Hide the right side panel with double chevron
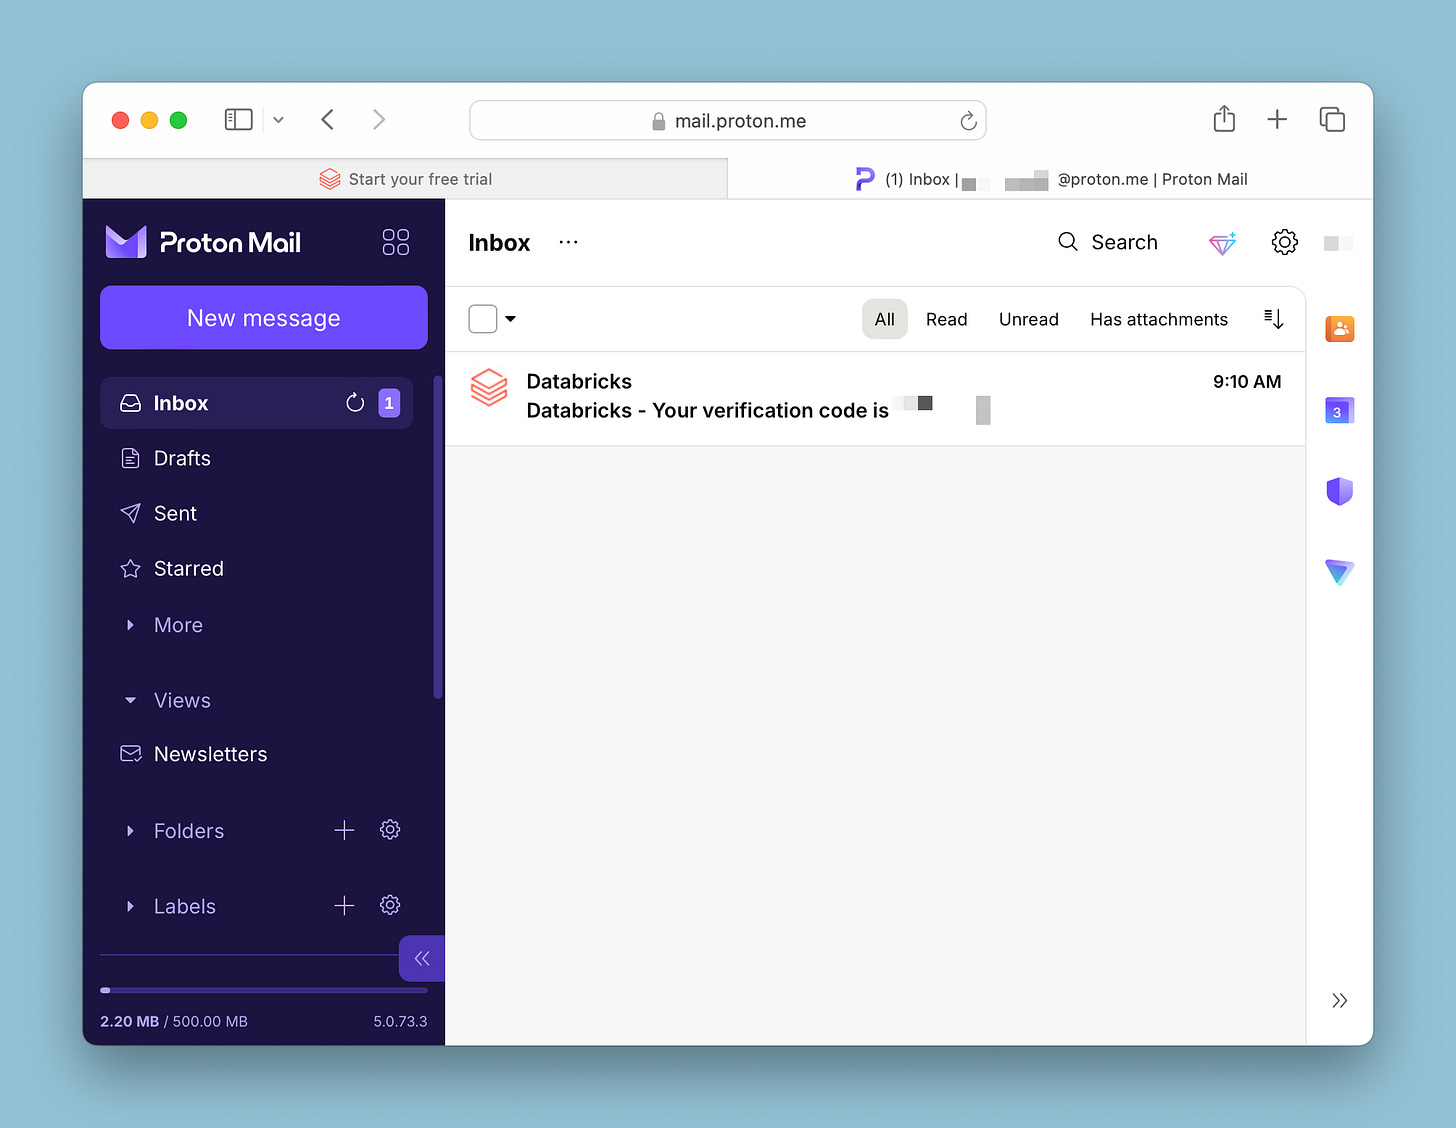The image size is (1456, 1128). (x=1340, y=1000)
